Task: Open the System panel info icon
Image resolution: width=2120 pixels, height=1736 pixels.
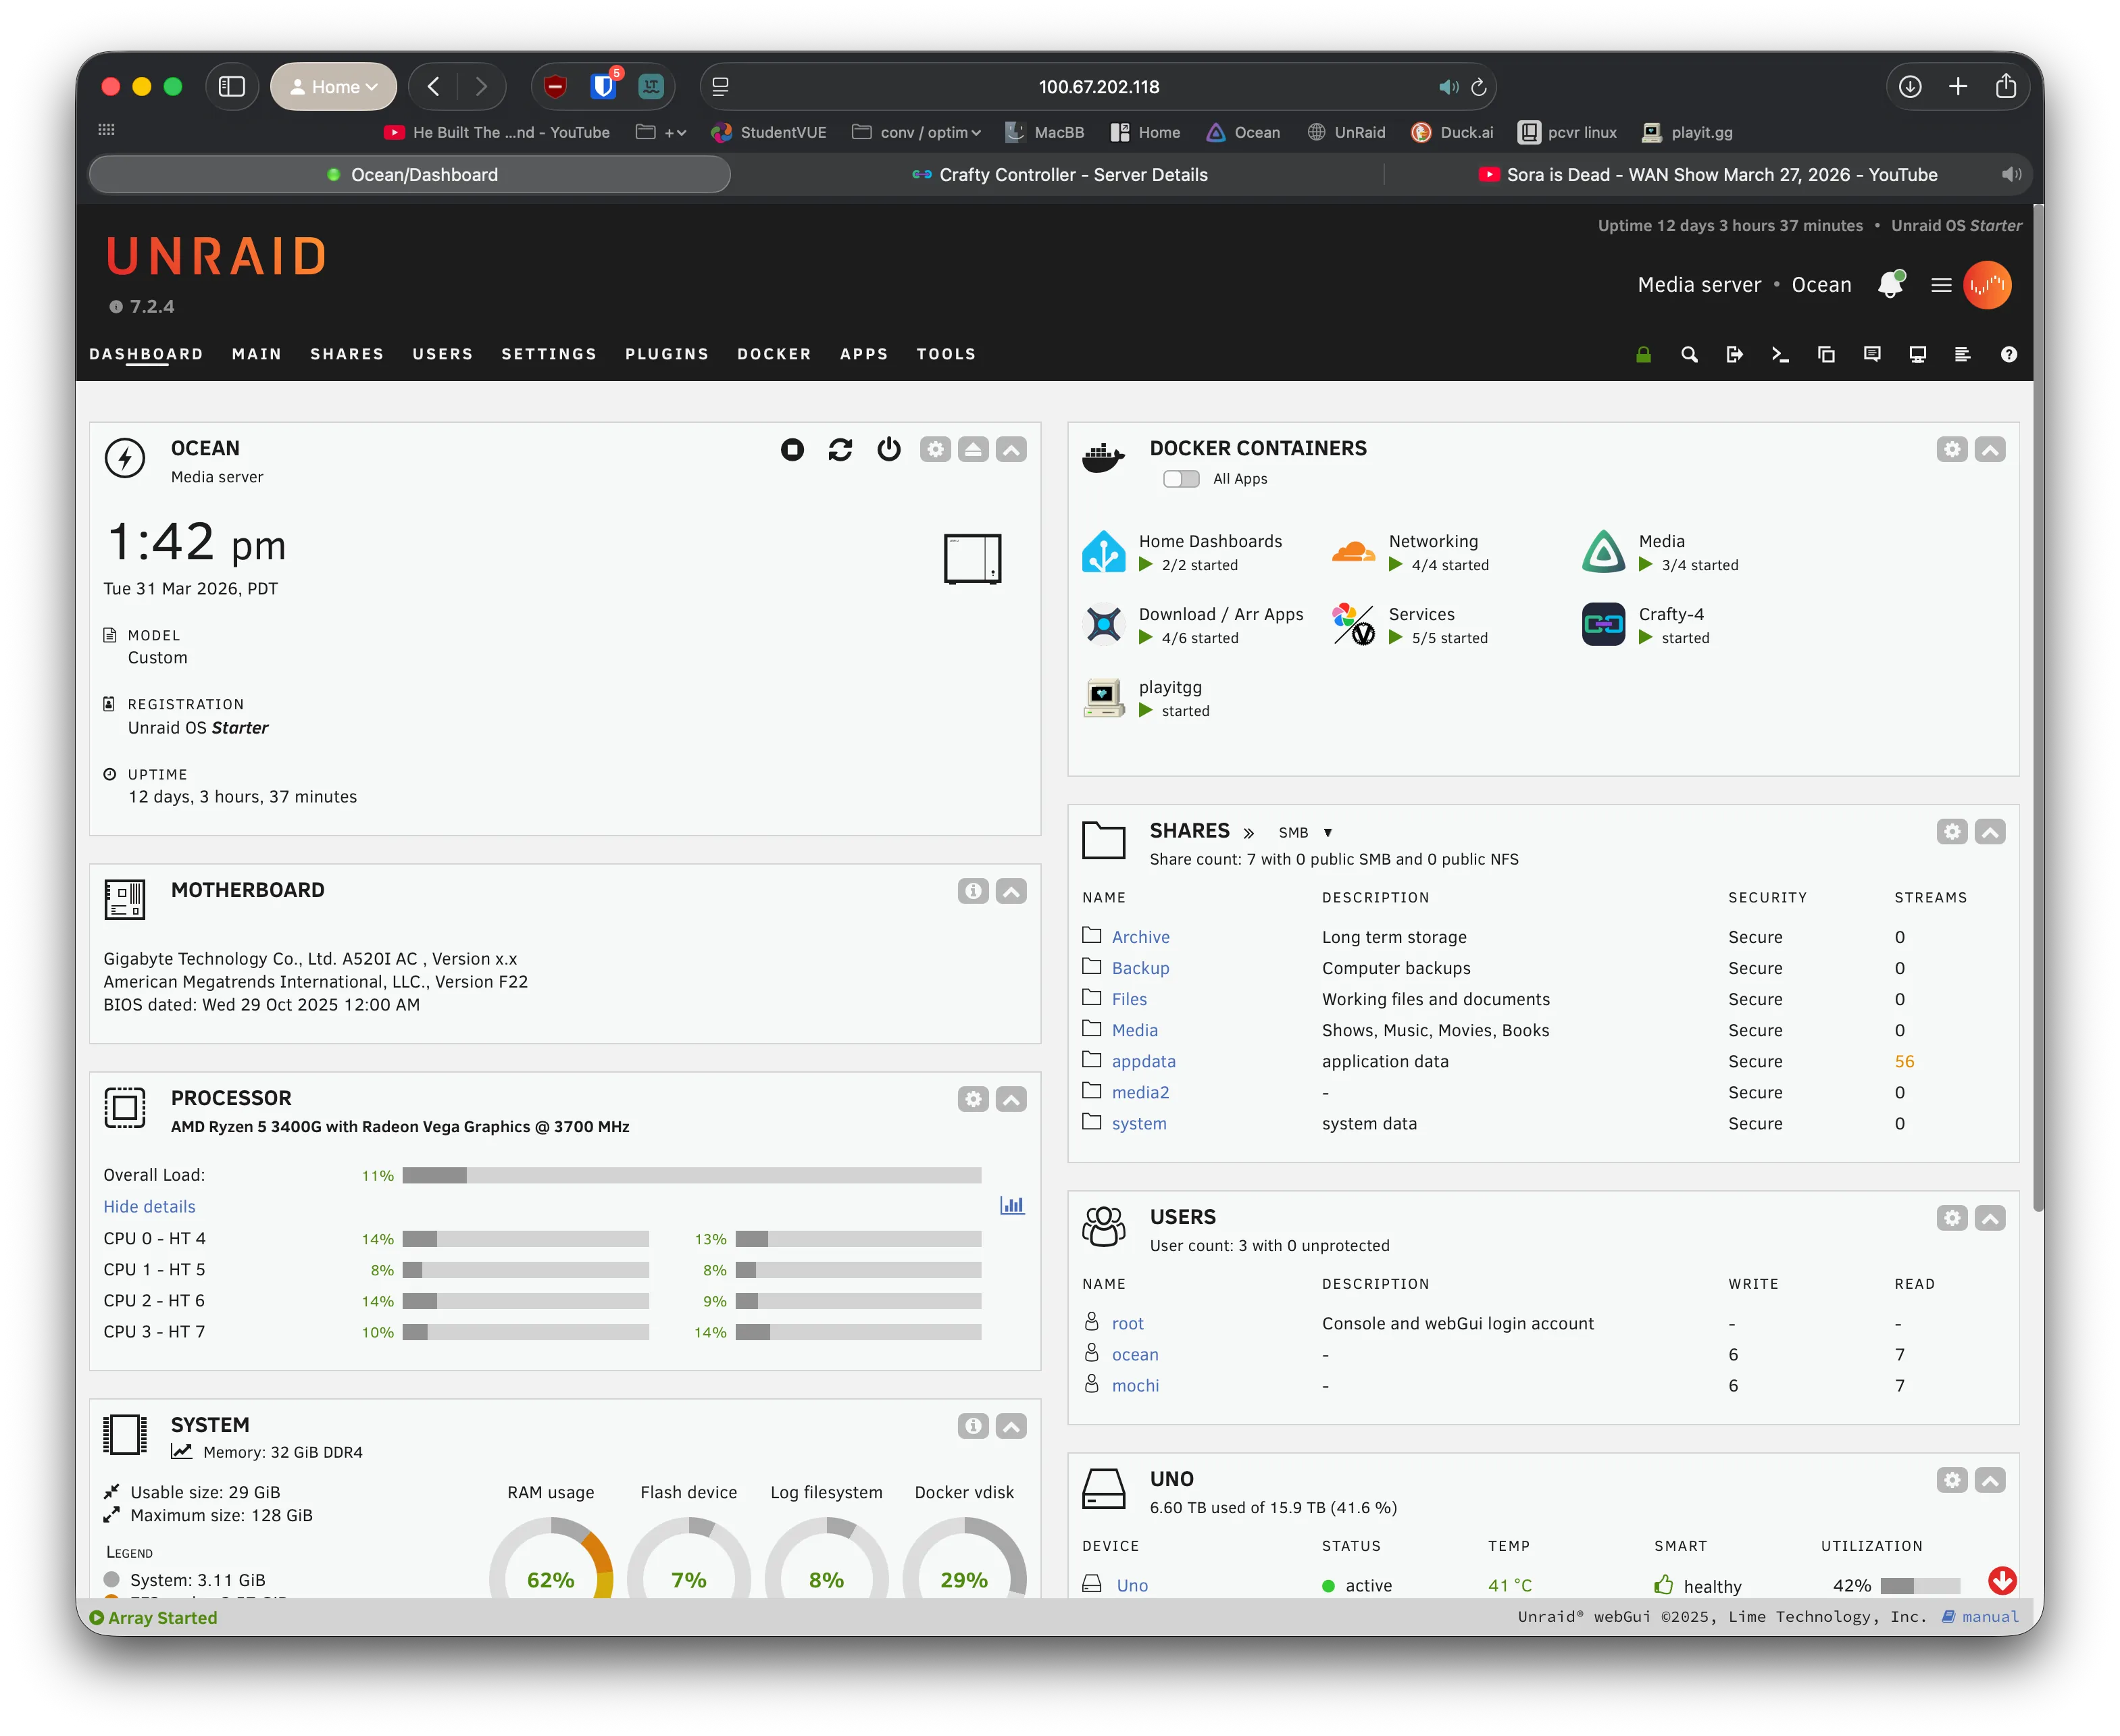Action: 973,1427
